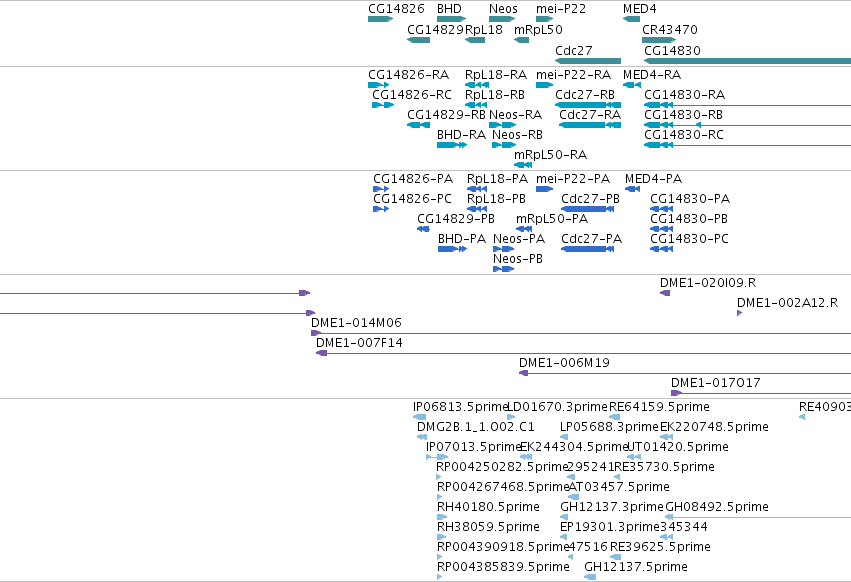Select protein CG14826-PA
This screenshot has height=582, width=851.
[x=381, y=189]
